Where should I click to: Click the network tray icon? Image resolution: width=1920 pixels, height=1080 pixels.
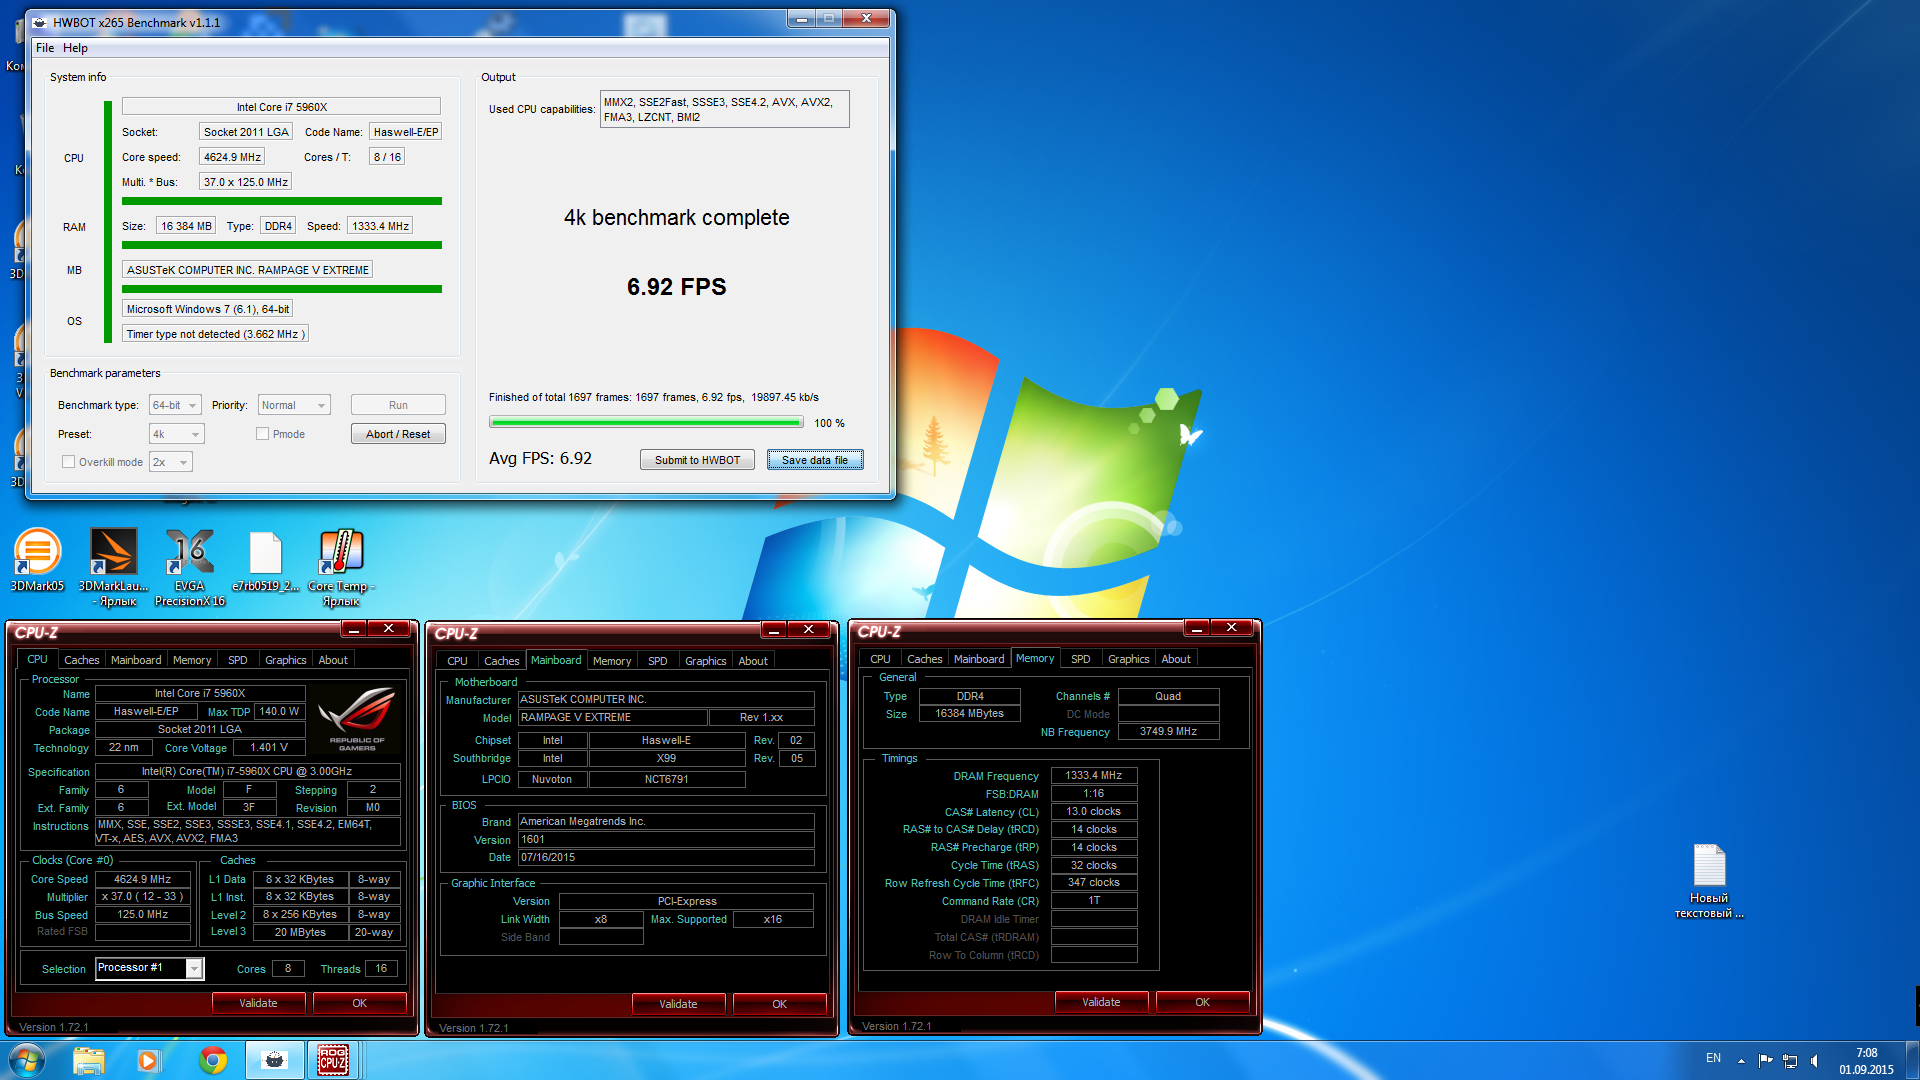coord(1790,1060)
